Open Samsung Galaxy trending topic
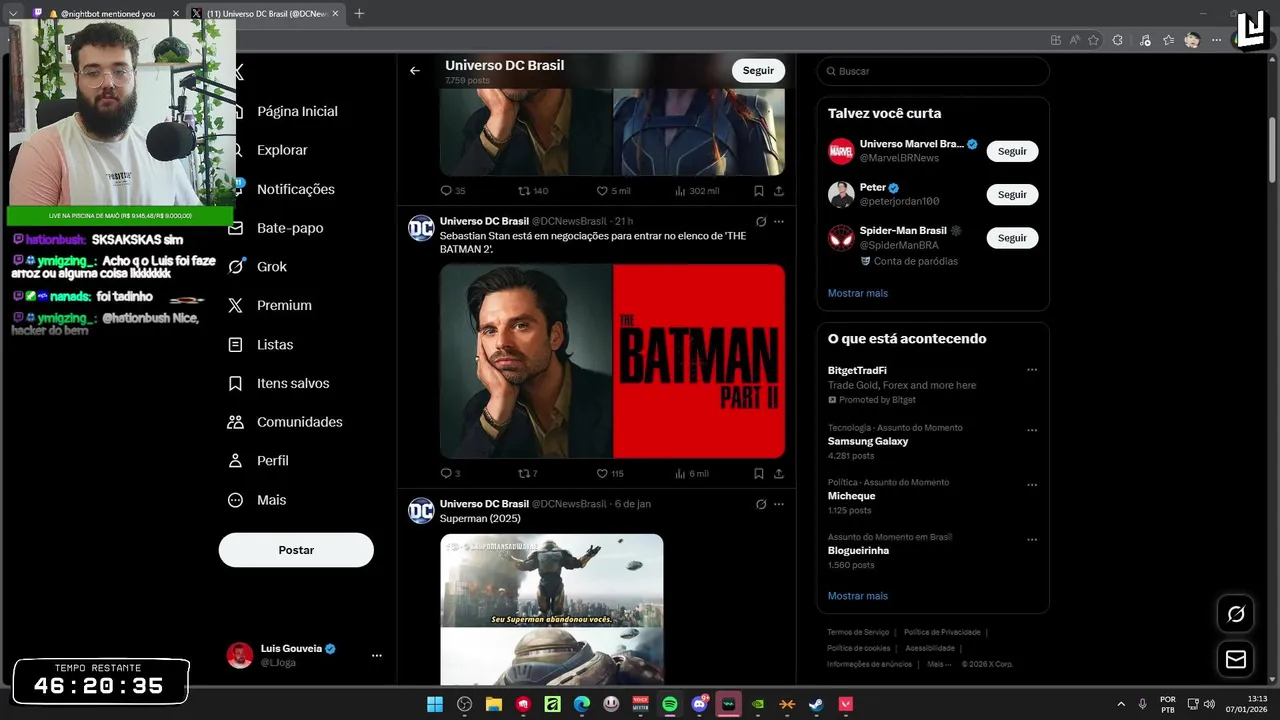 868,441
